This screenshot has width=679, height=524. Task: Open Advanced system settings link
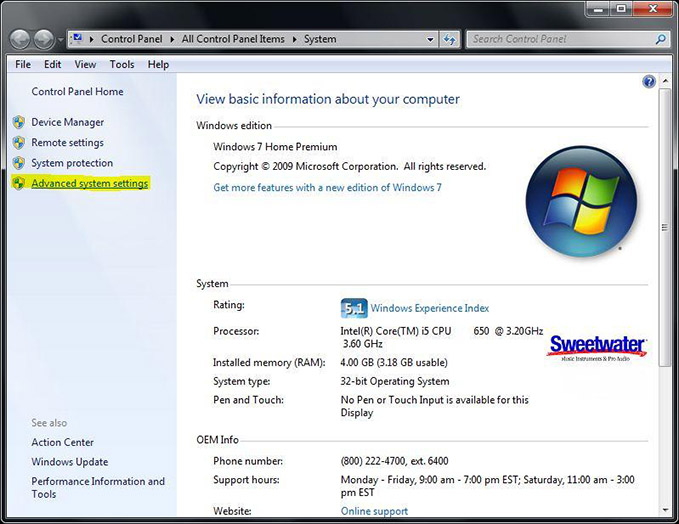point(90,183)
